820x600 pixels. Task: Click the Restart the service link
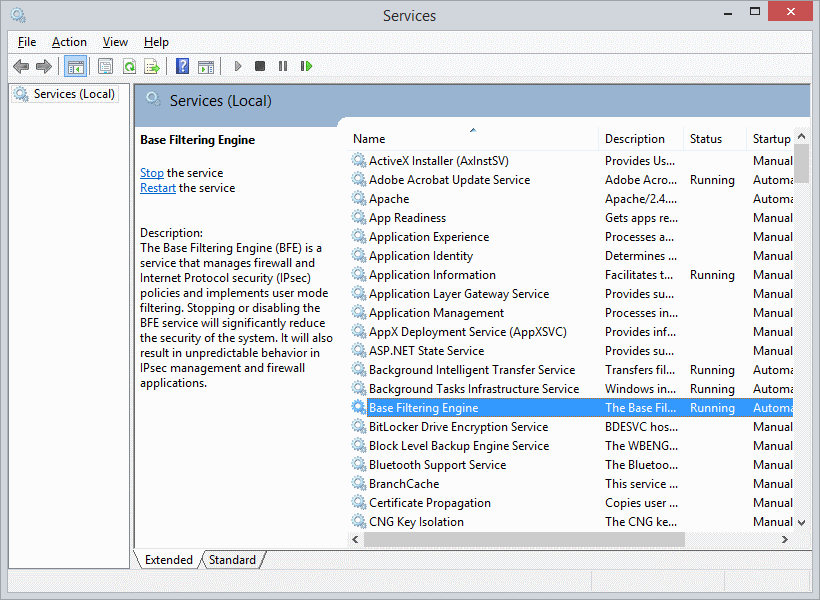[x=157, y=188]
